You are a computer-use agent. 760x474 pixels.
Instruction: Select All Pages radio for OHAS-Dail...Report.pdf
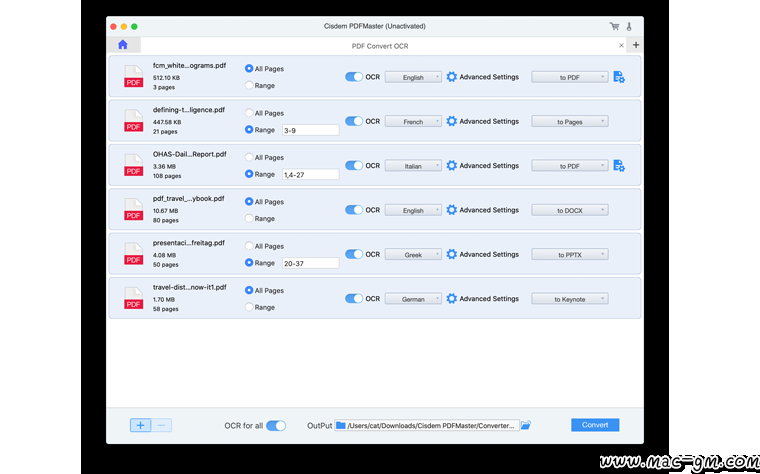(249, 157)
